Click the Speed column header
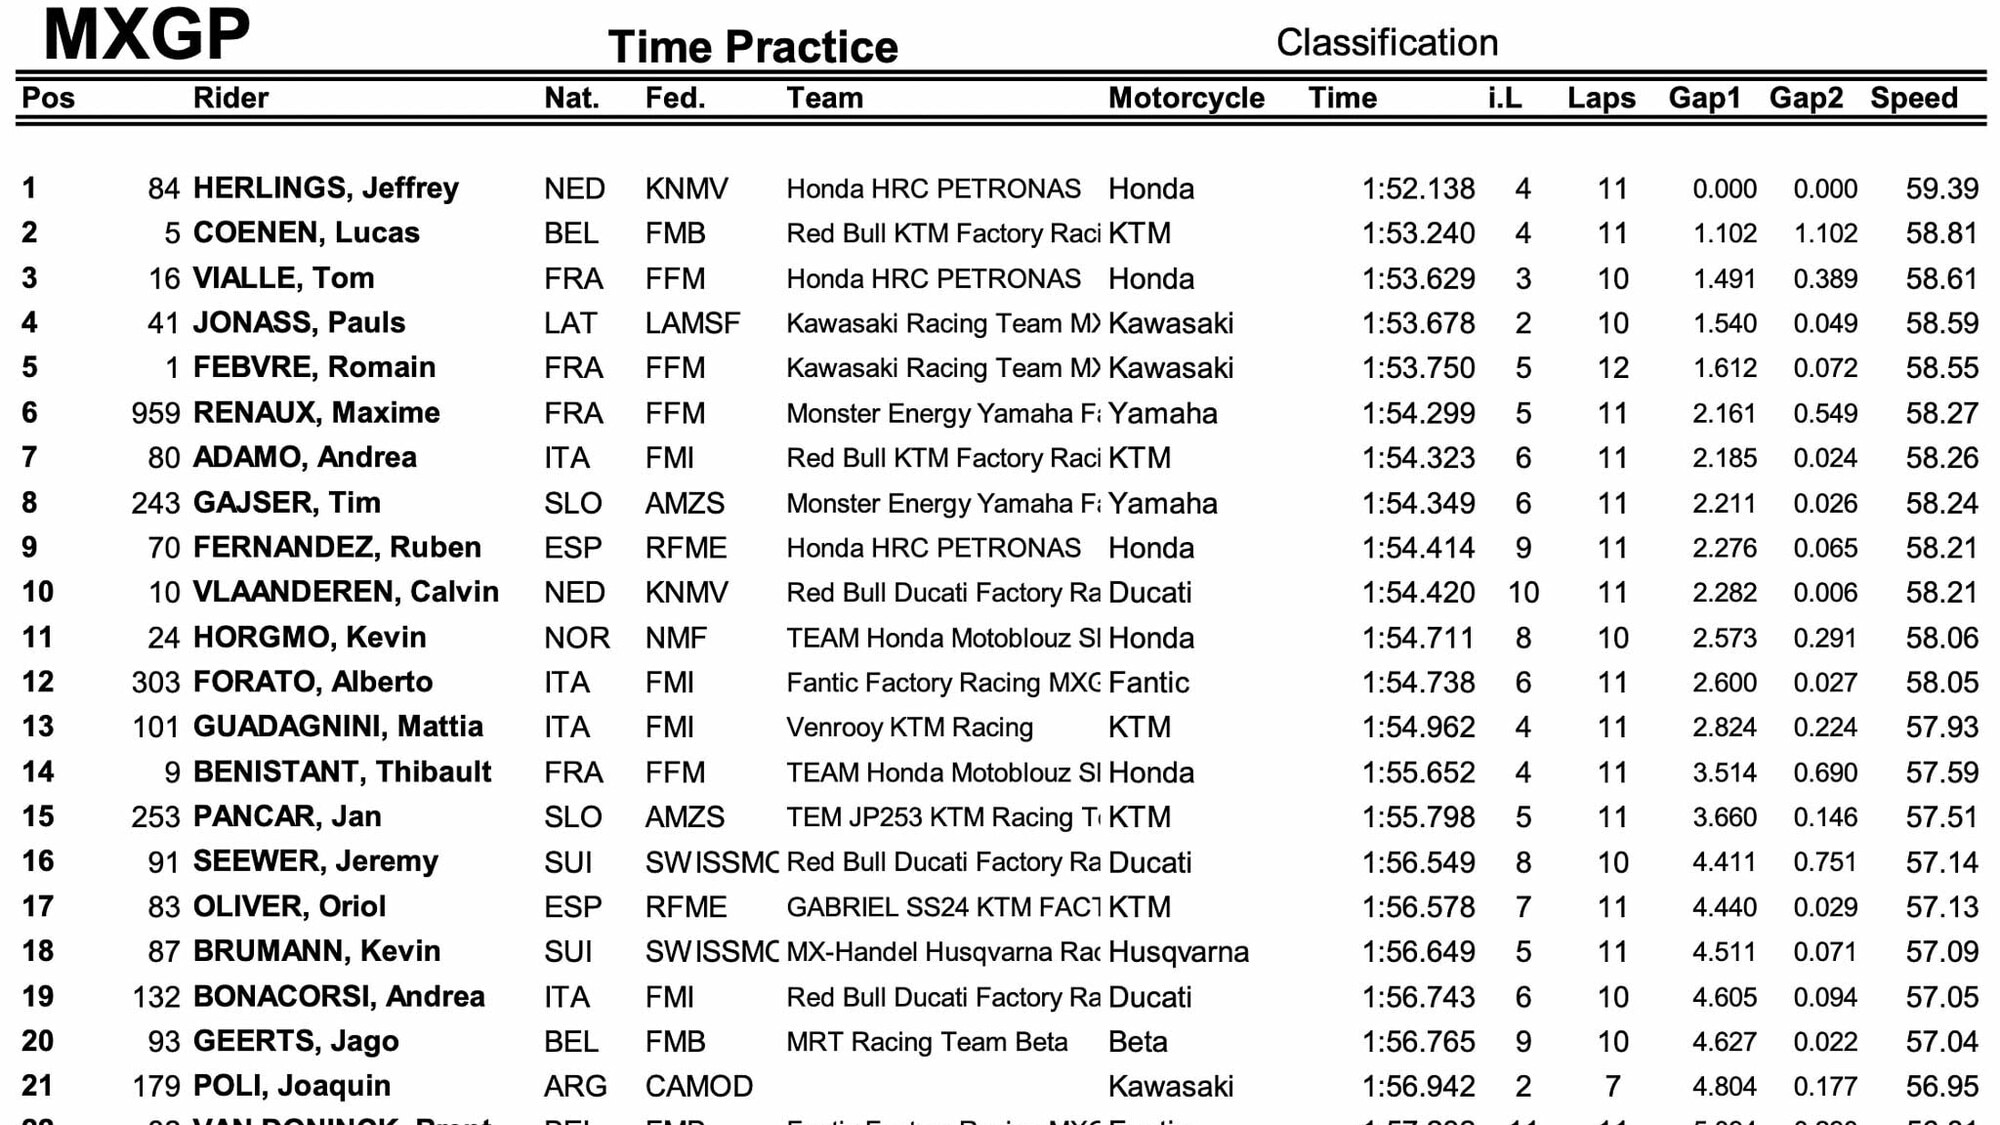This screenshot has height=1125, width=2000. point(1913,98)
